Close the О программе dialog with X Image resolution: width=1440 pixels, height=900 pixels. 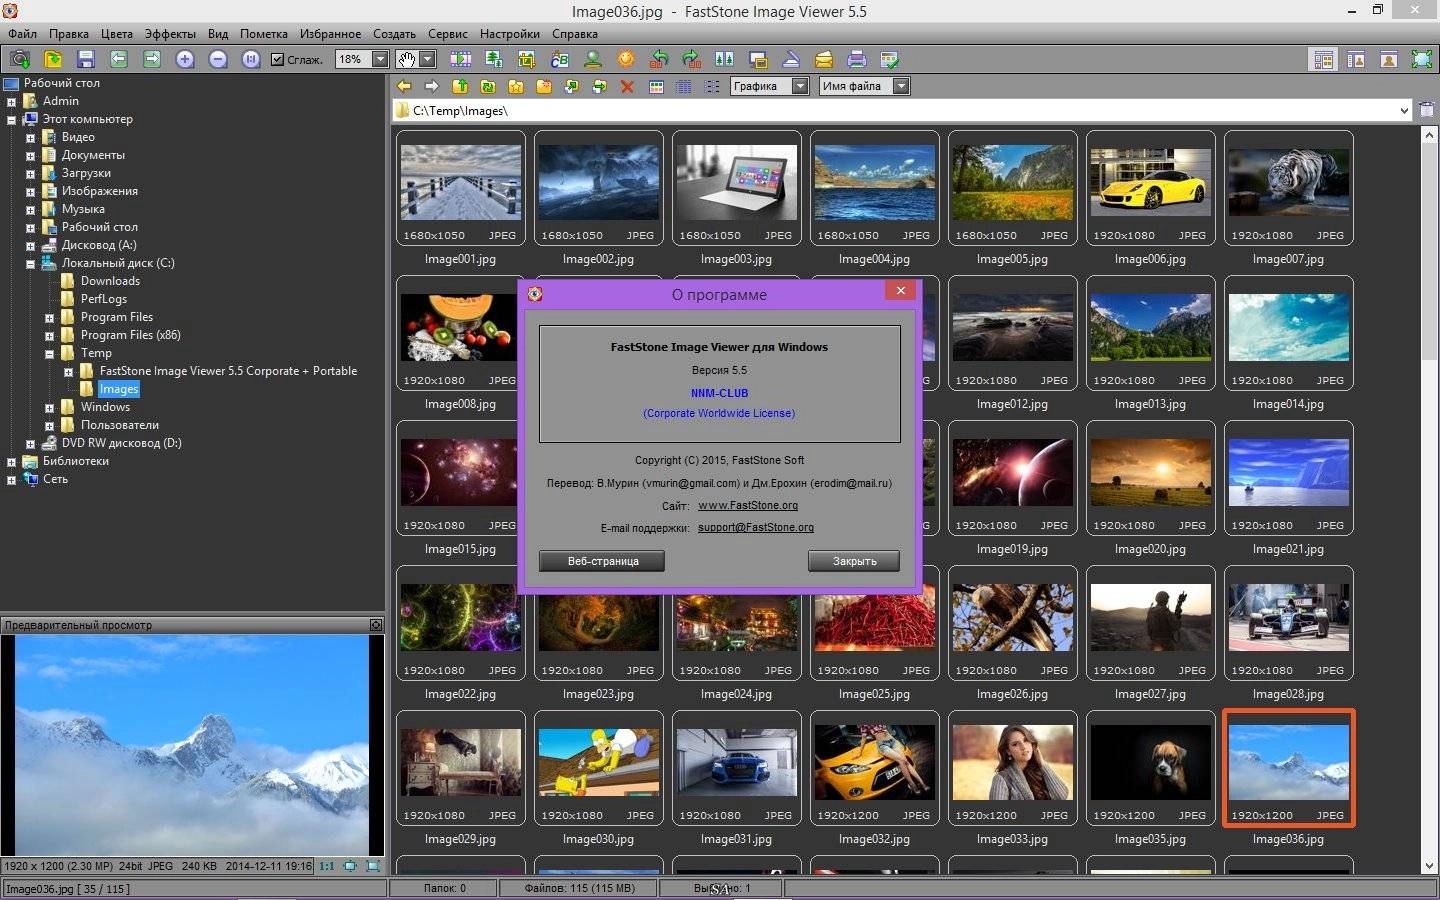900,291
